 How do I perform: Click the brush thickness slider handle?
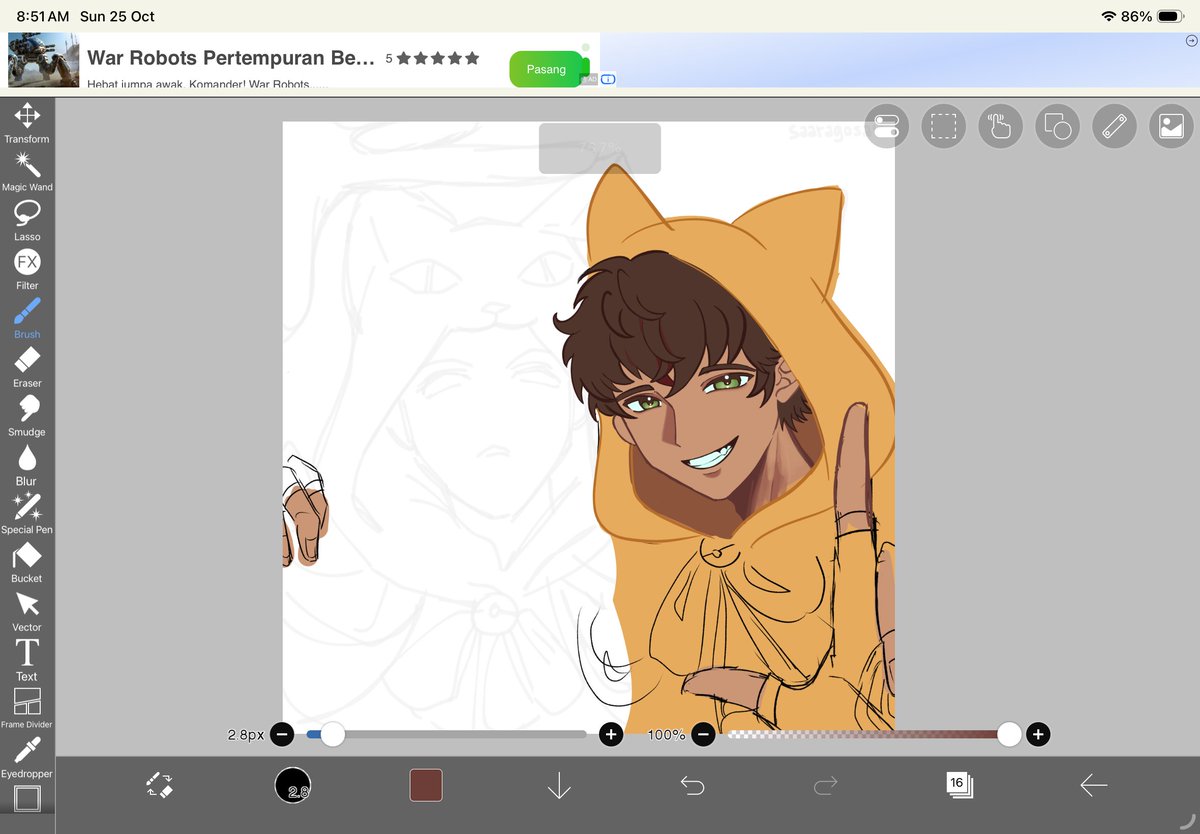tap(333, 735)
